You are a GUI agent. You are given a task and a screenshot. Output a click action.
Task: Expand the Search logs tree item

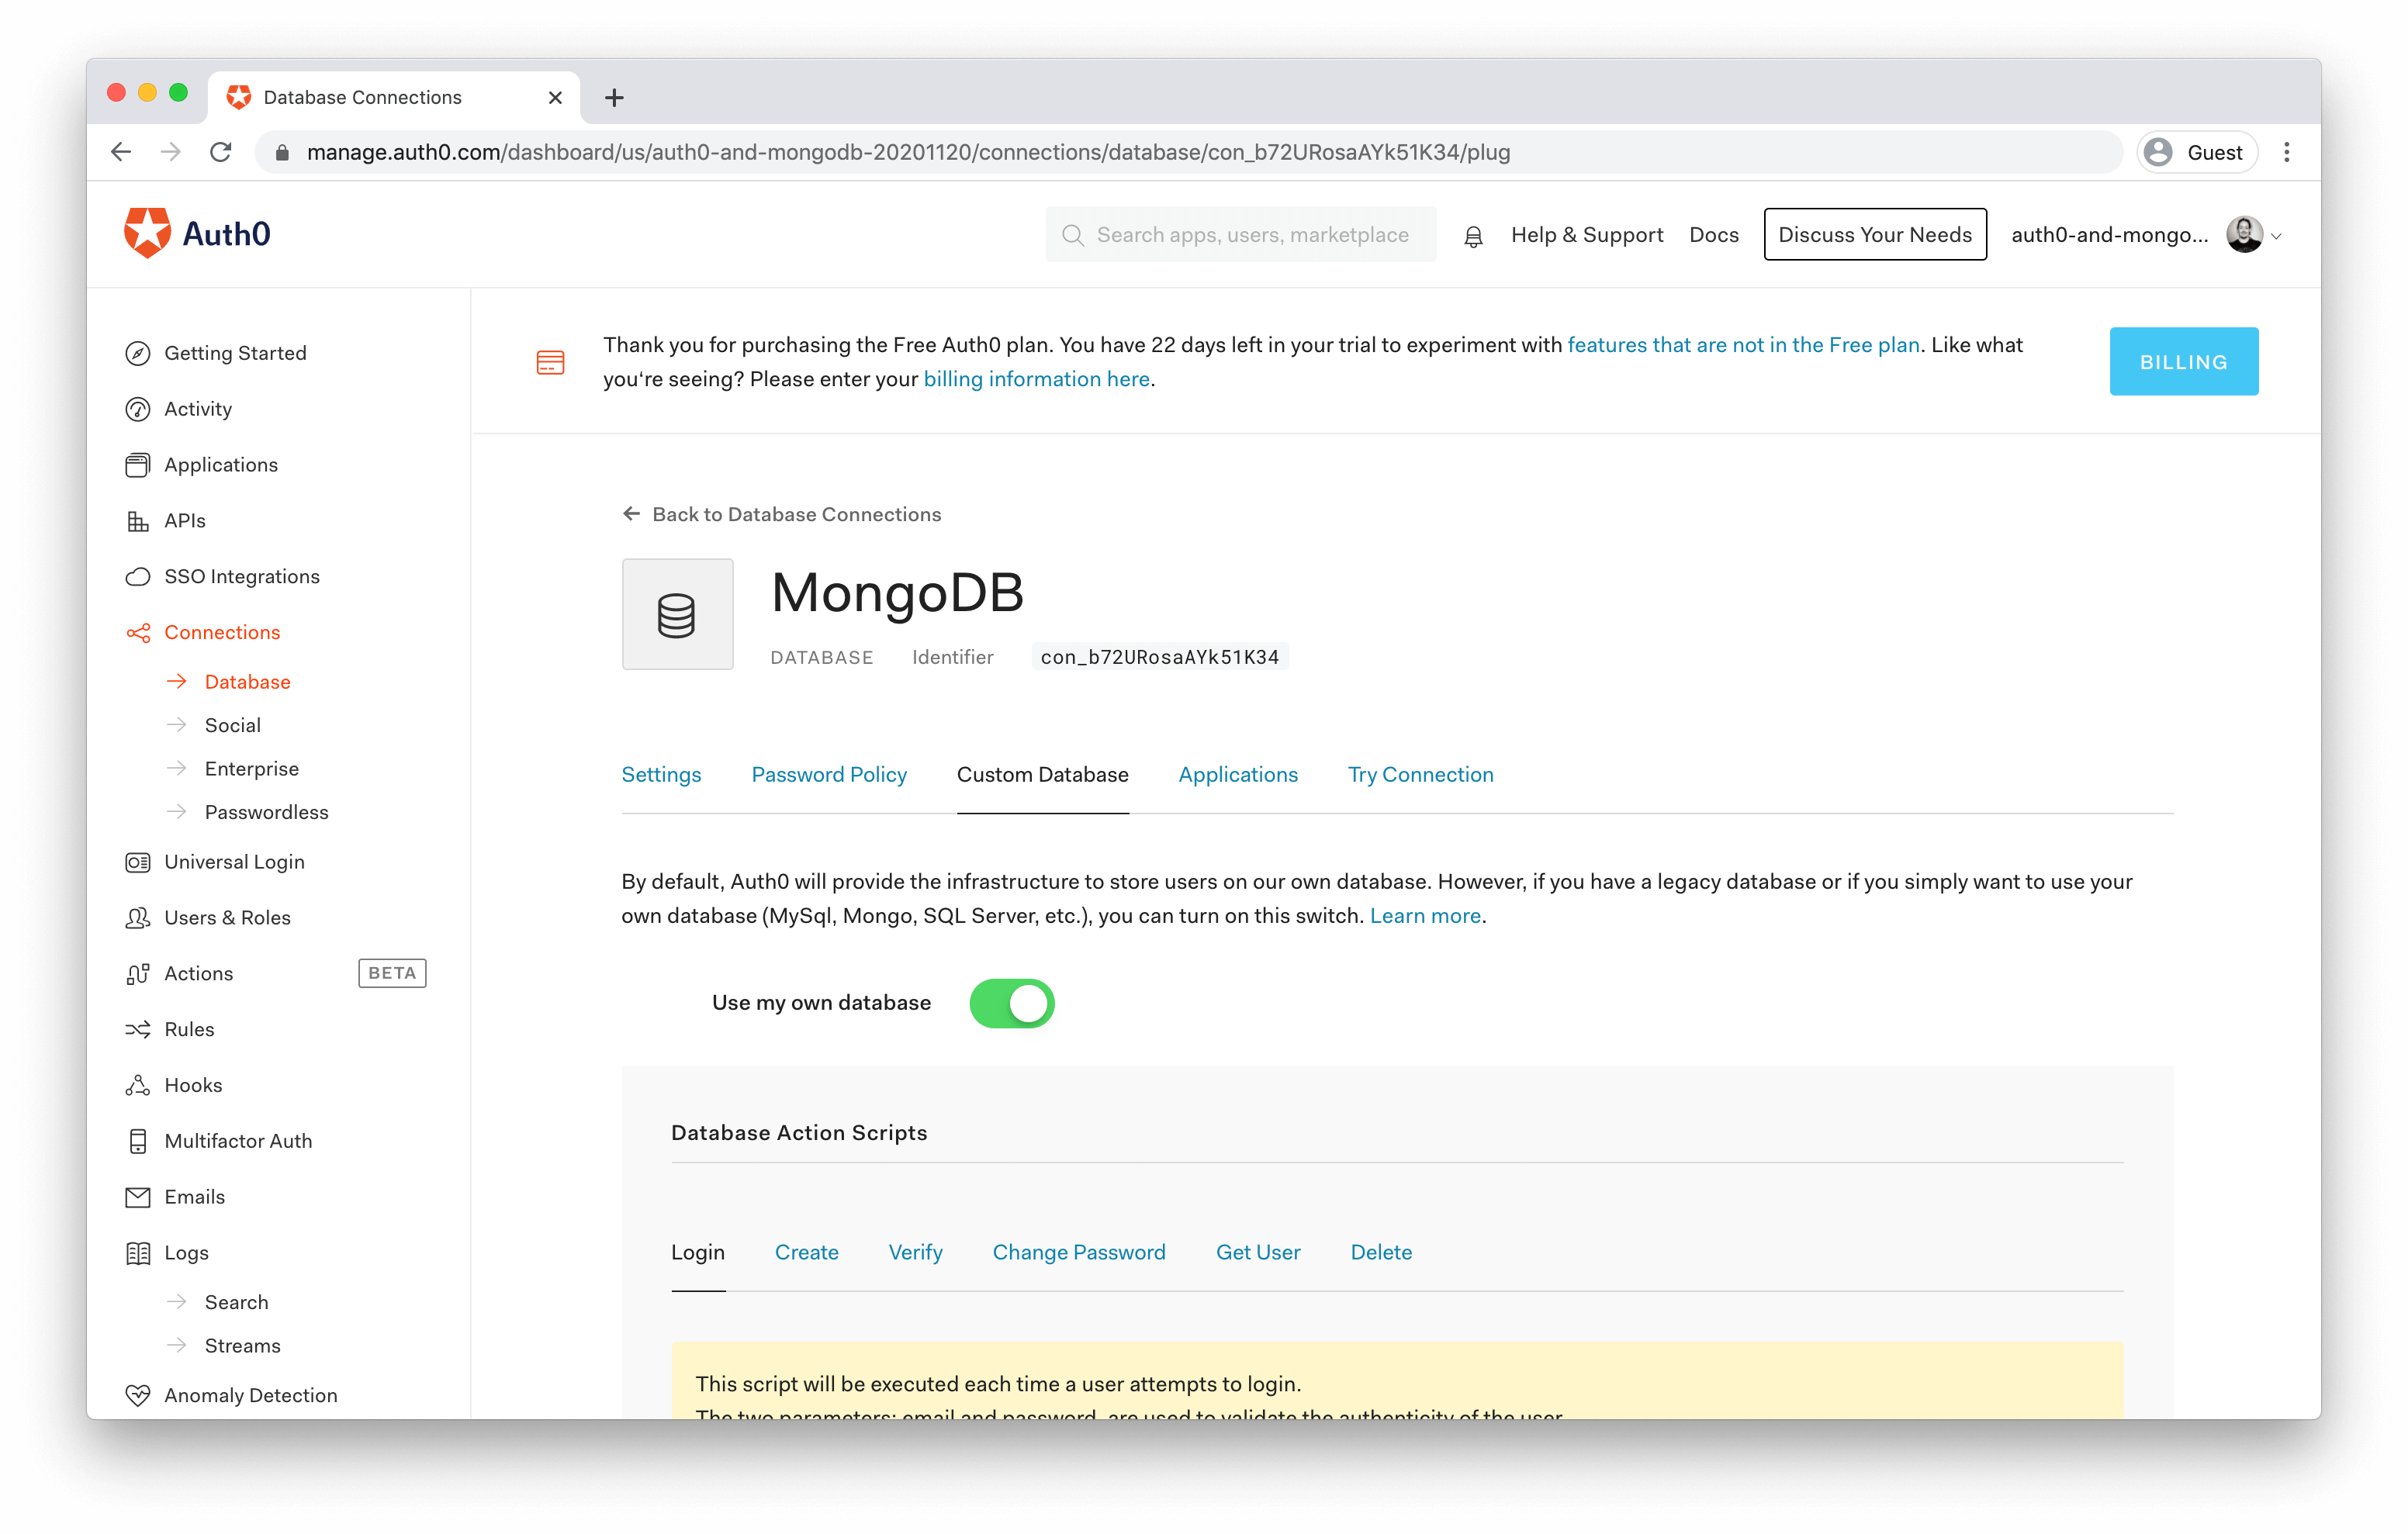(237, 1301)
